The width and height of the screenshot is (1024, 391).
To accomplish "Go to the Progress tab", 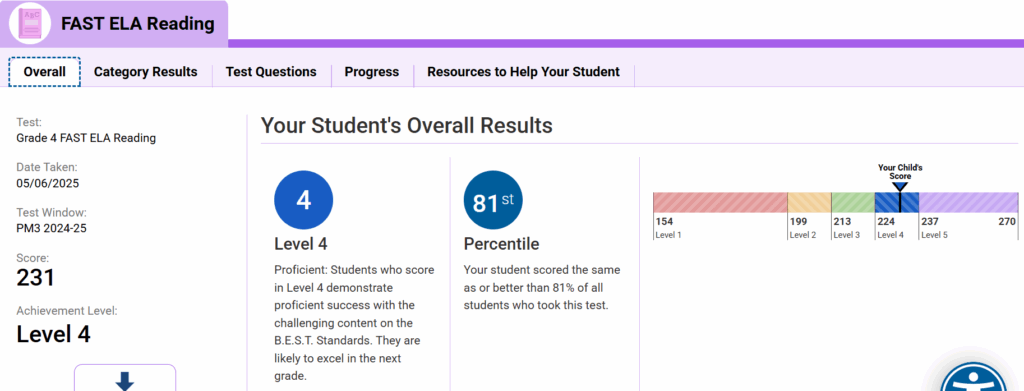I will (x=372, y=72).
